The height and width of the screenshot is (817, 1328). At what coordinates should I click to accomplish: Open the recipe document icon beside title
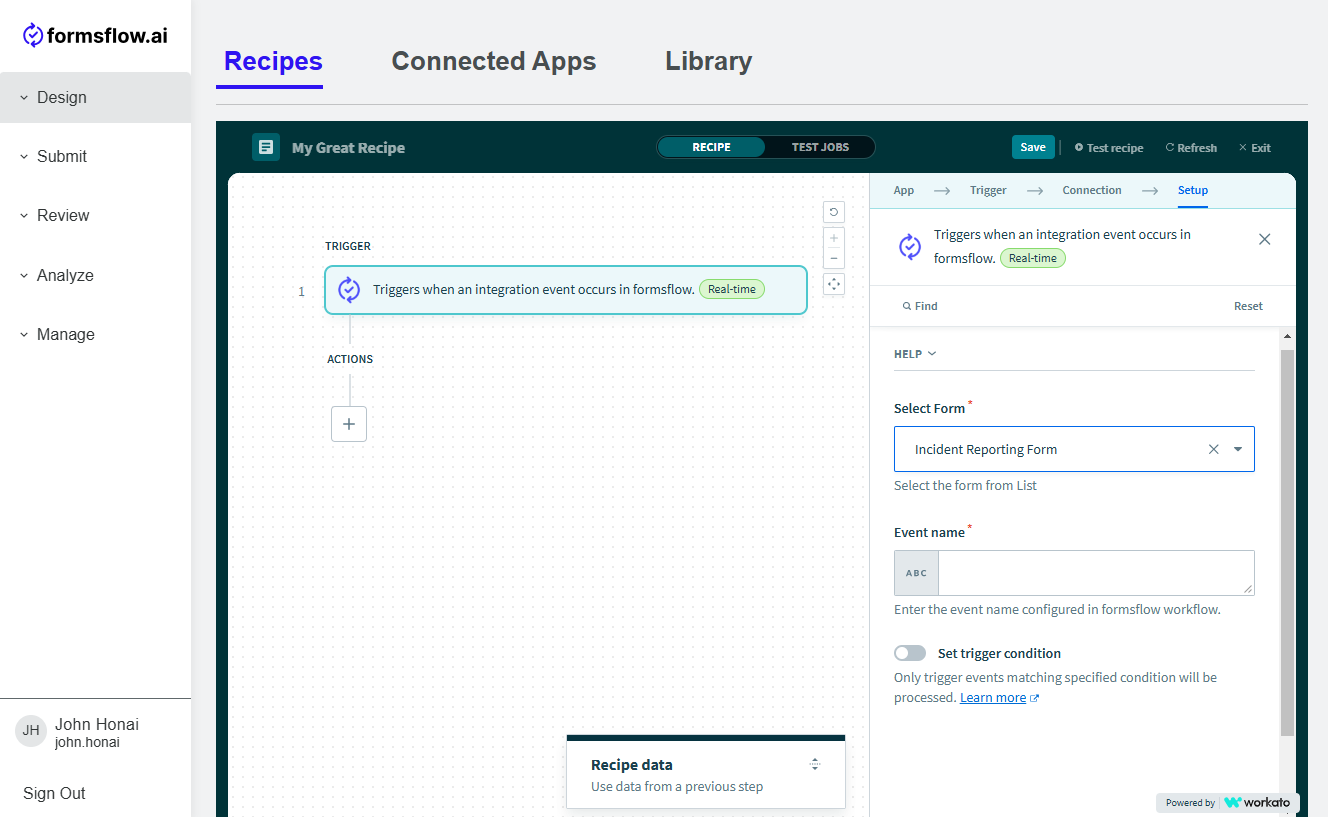click(x=266, y=147)
